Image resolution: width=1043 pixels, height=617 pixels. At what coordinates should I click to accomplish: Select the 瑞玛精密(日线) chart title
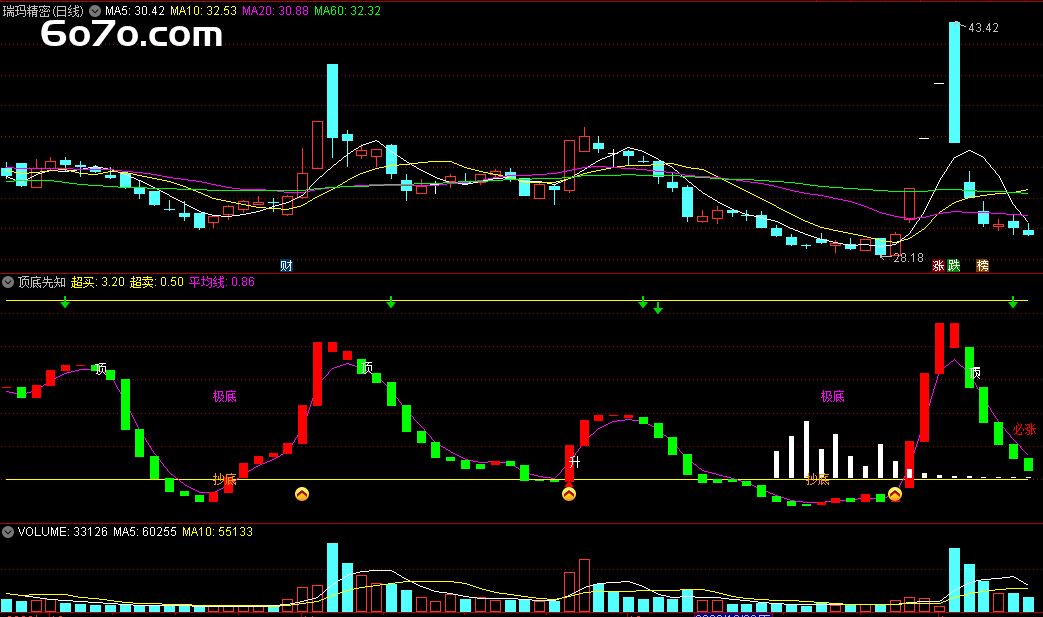point(43,11)
